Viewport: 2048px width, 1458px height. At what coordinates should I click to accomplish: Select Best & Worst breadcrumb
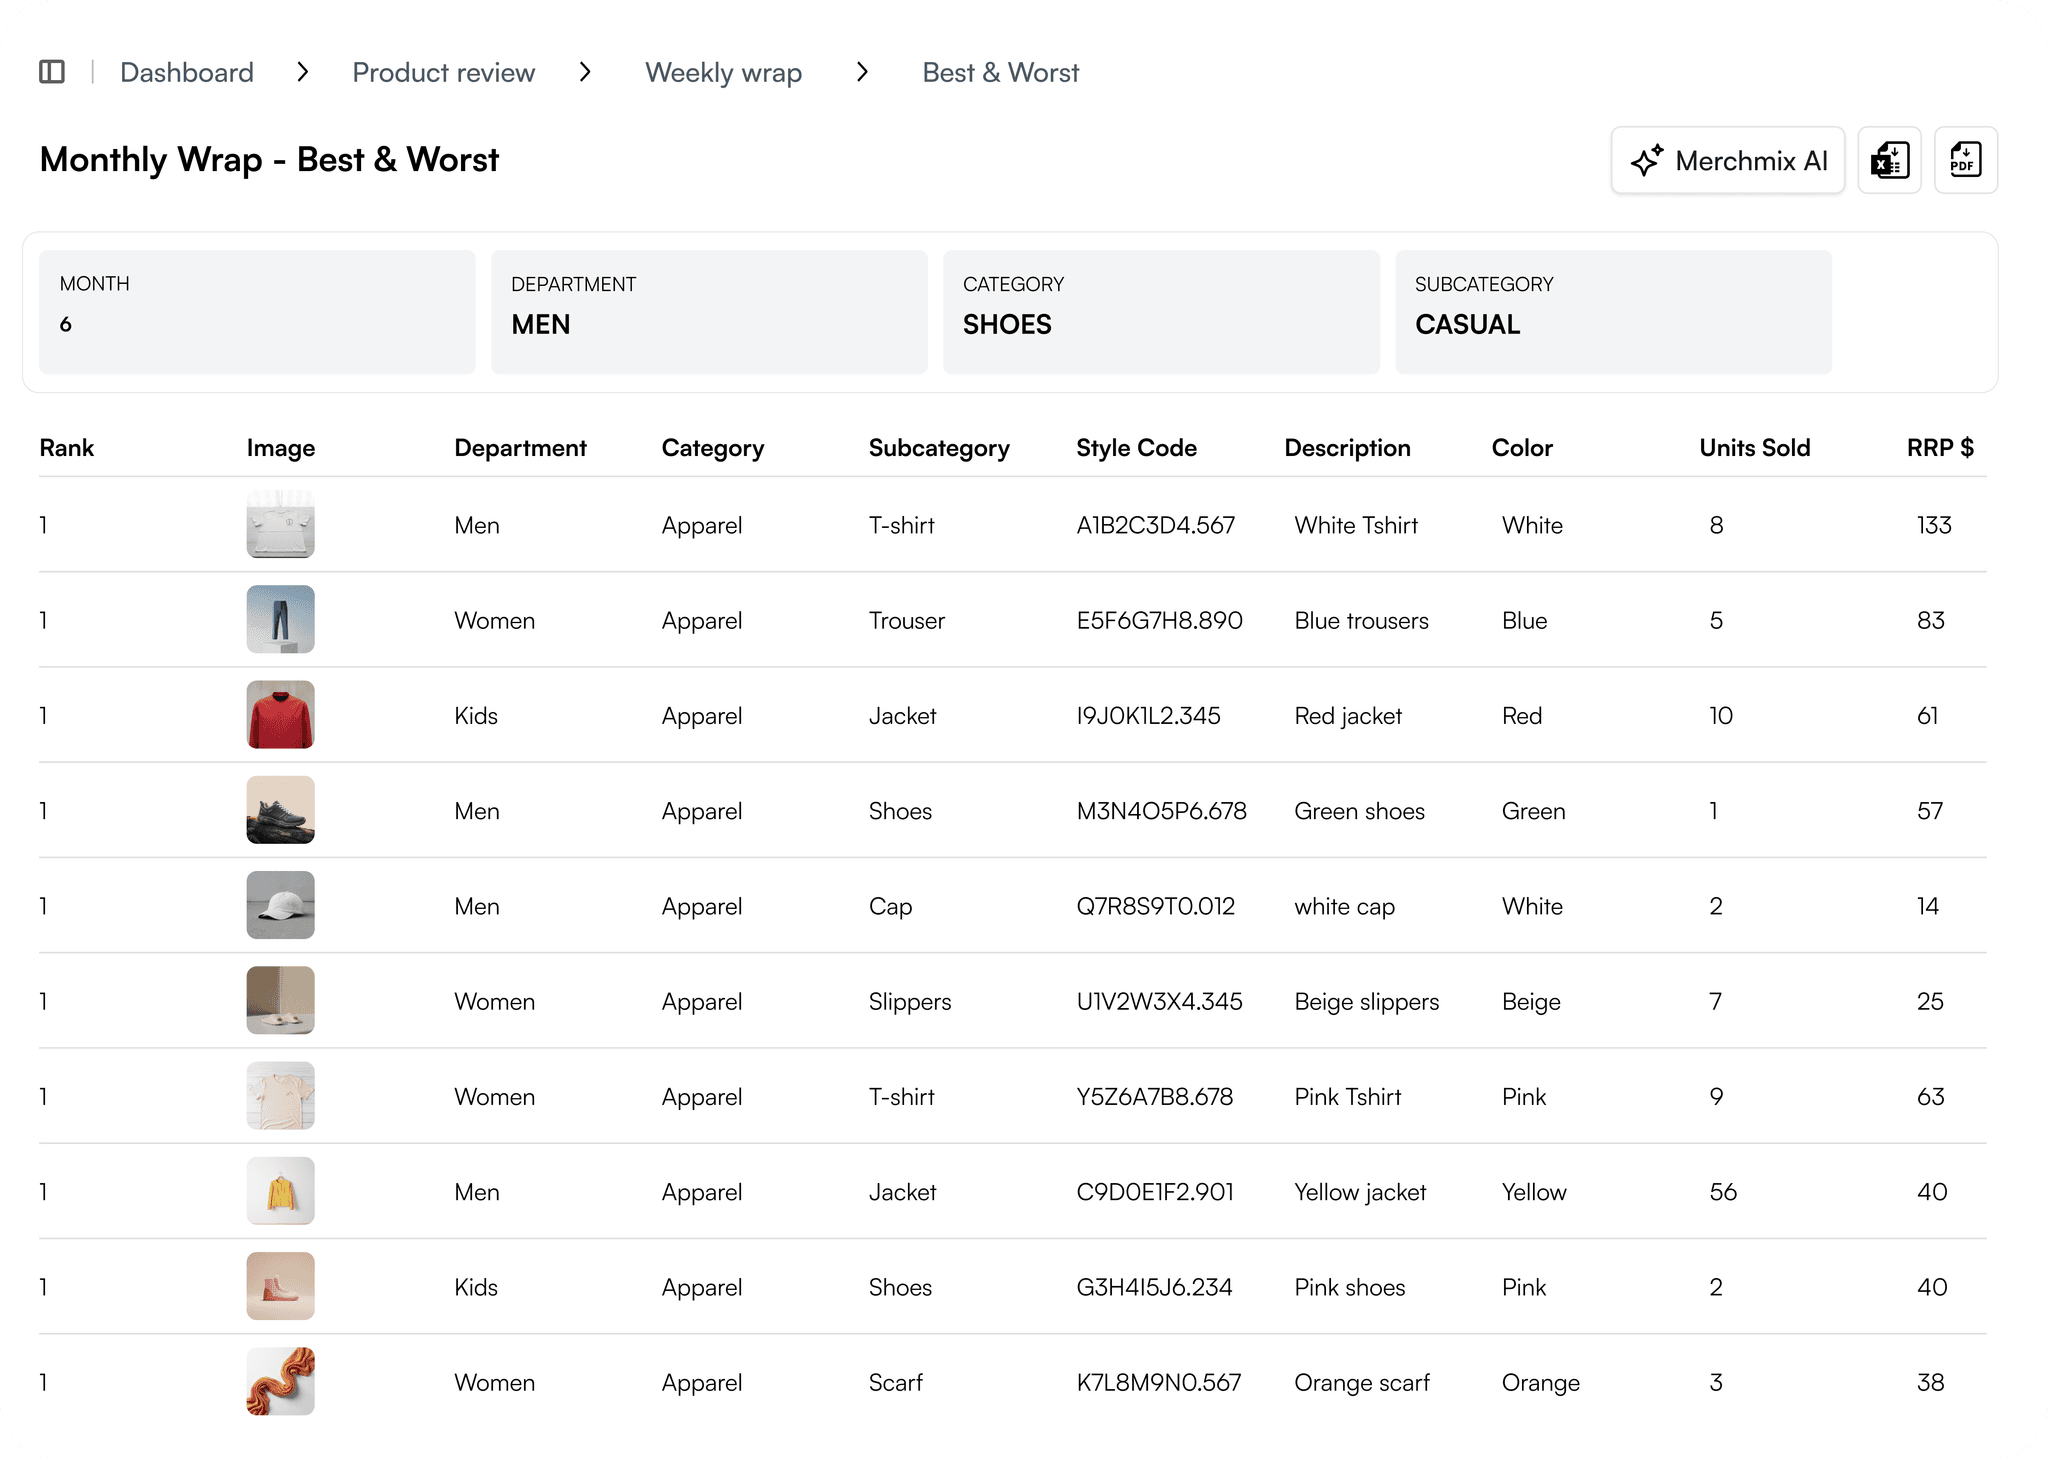point(1000,72)
